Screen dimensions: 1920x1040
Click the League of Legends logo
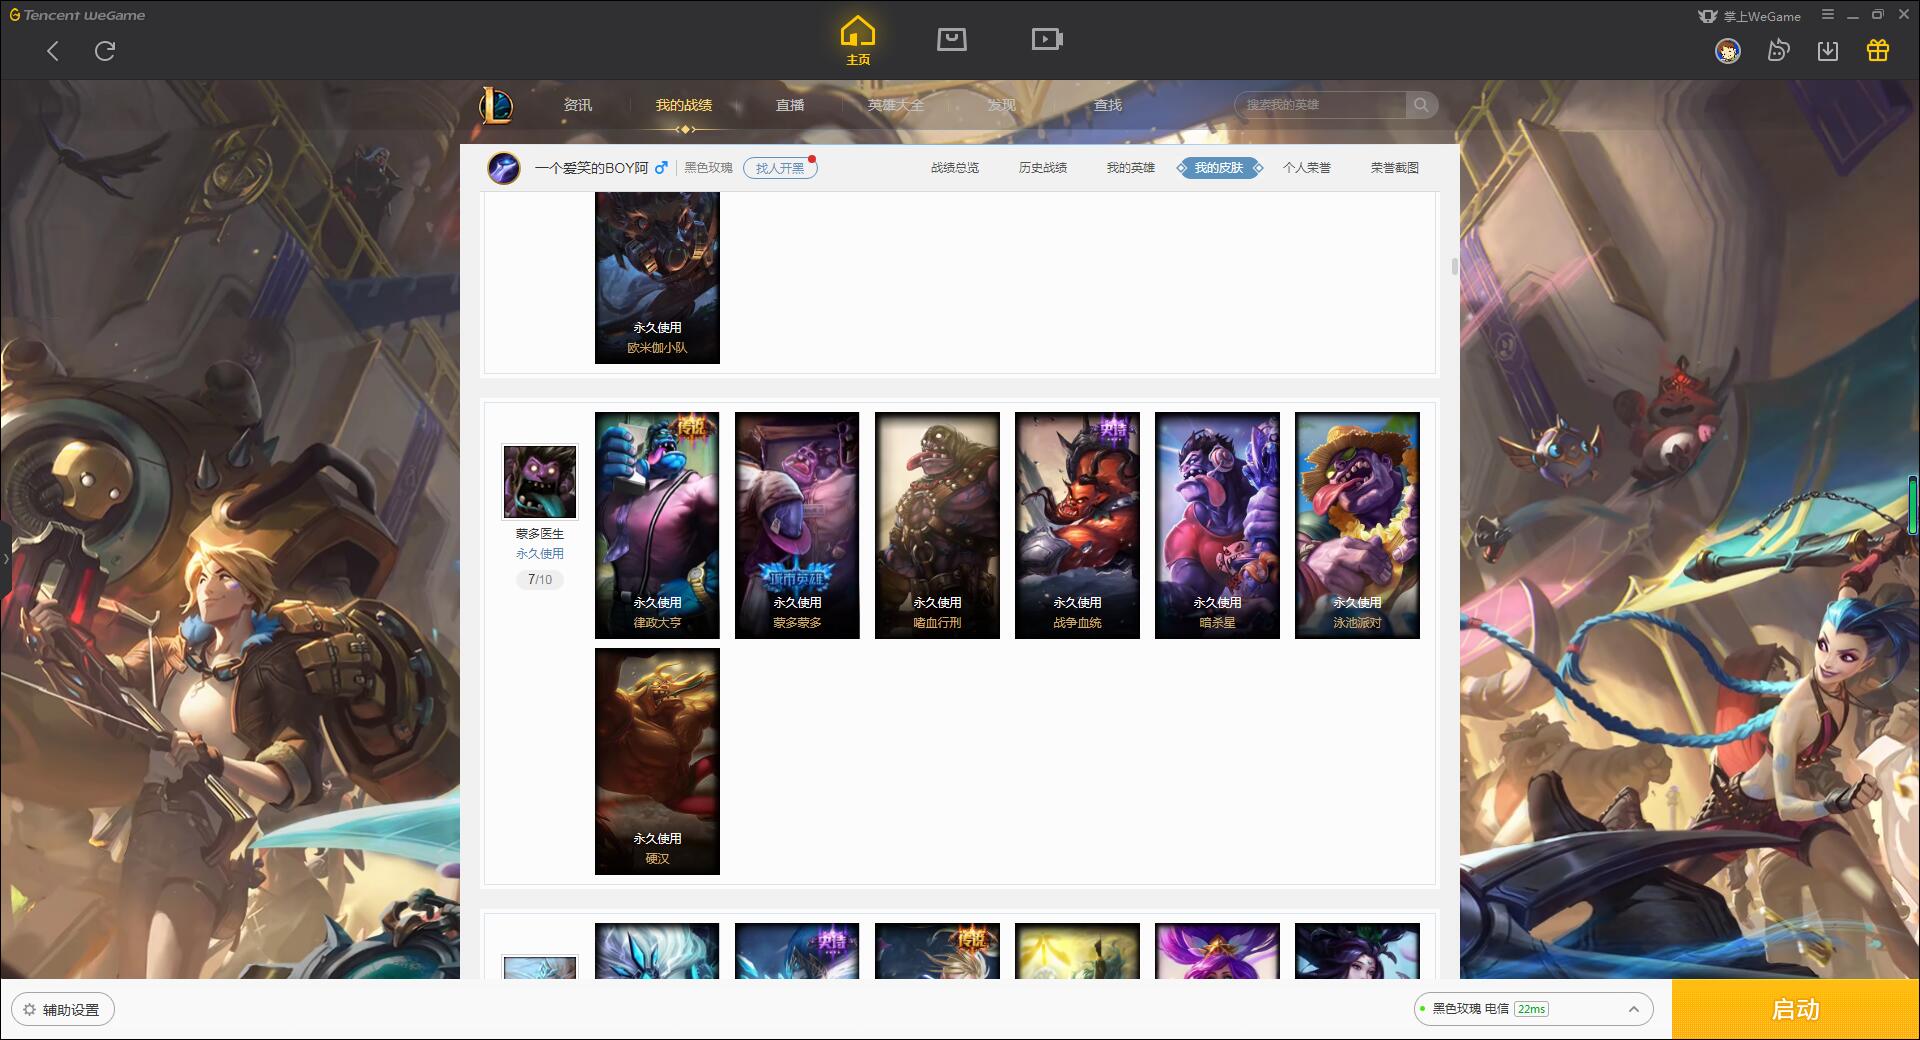(496, 105)
